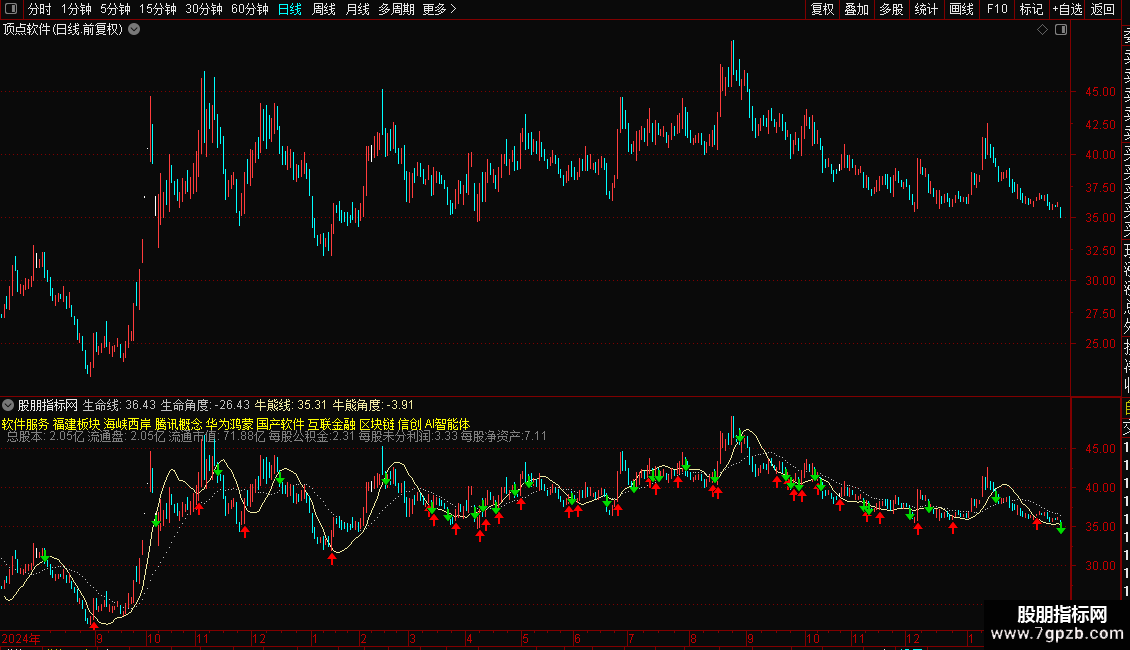Click the 福建板块 sector tag

click(76, 424)
